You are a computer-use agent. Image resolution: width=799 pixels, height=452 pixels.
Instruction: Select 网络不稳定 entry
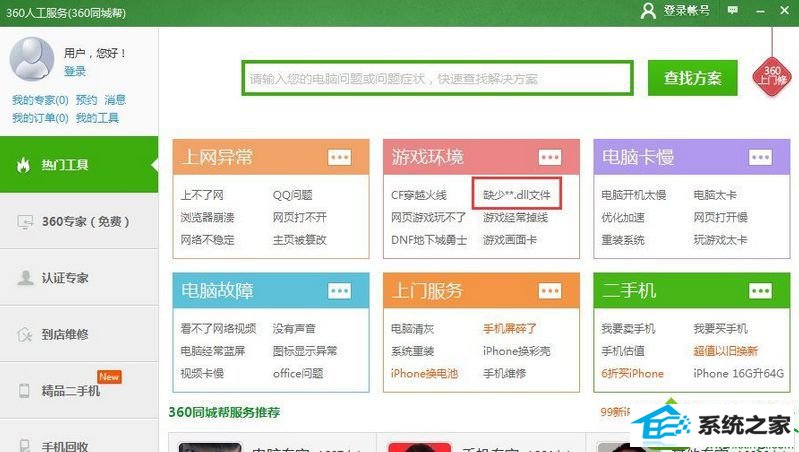(x=207, y=240)
